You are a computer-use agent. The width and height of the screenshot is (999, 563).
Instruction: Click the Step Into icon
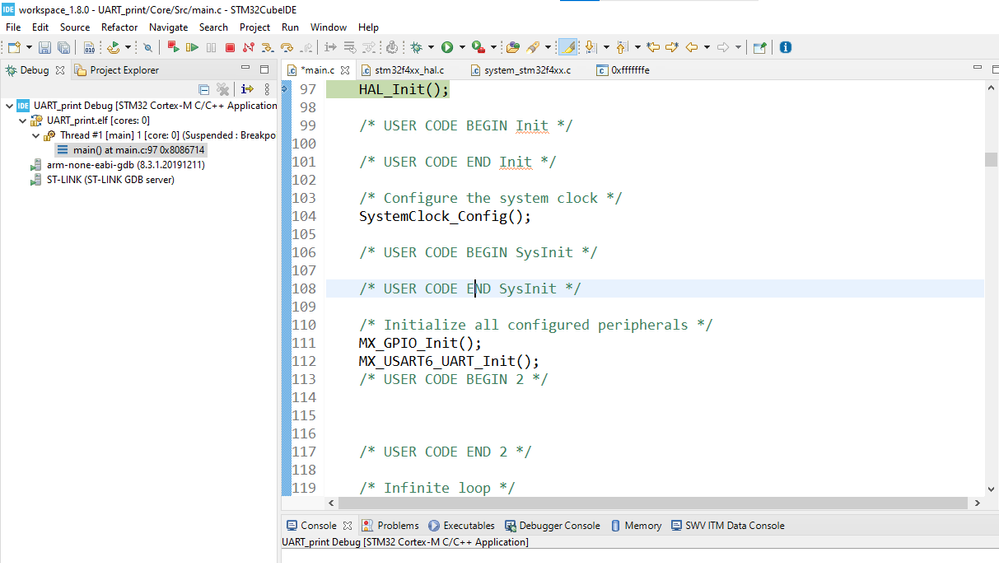coord(268,47)
